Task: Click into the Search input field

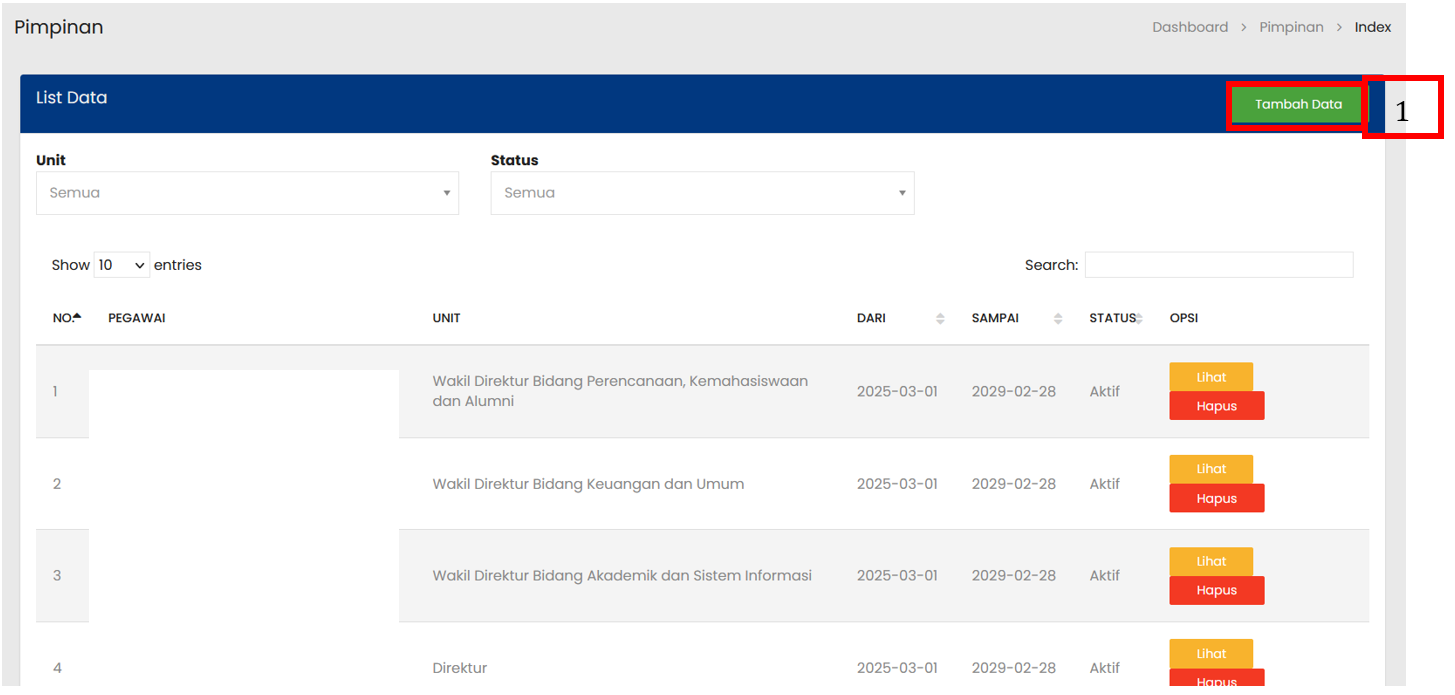Action: click(x=1218, y=265)
